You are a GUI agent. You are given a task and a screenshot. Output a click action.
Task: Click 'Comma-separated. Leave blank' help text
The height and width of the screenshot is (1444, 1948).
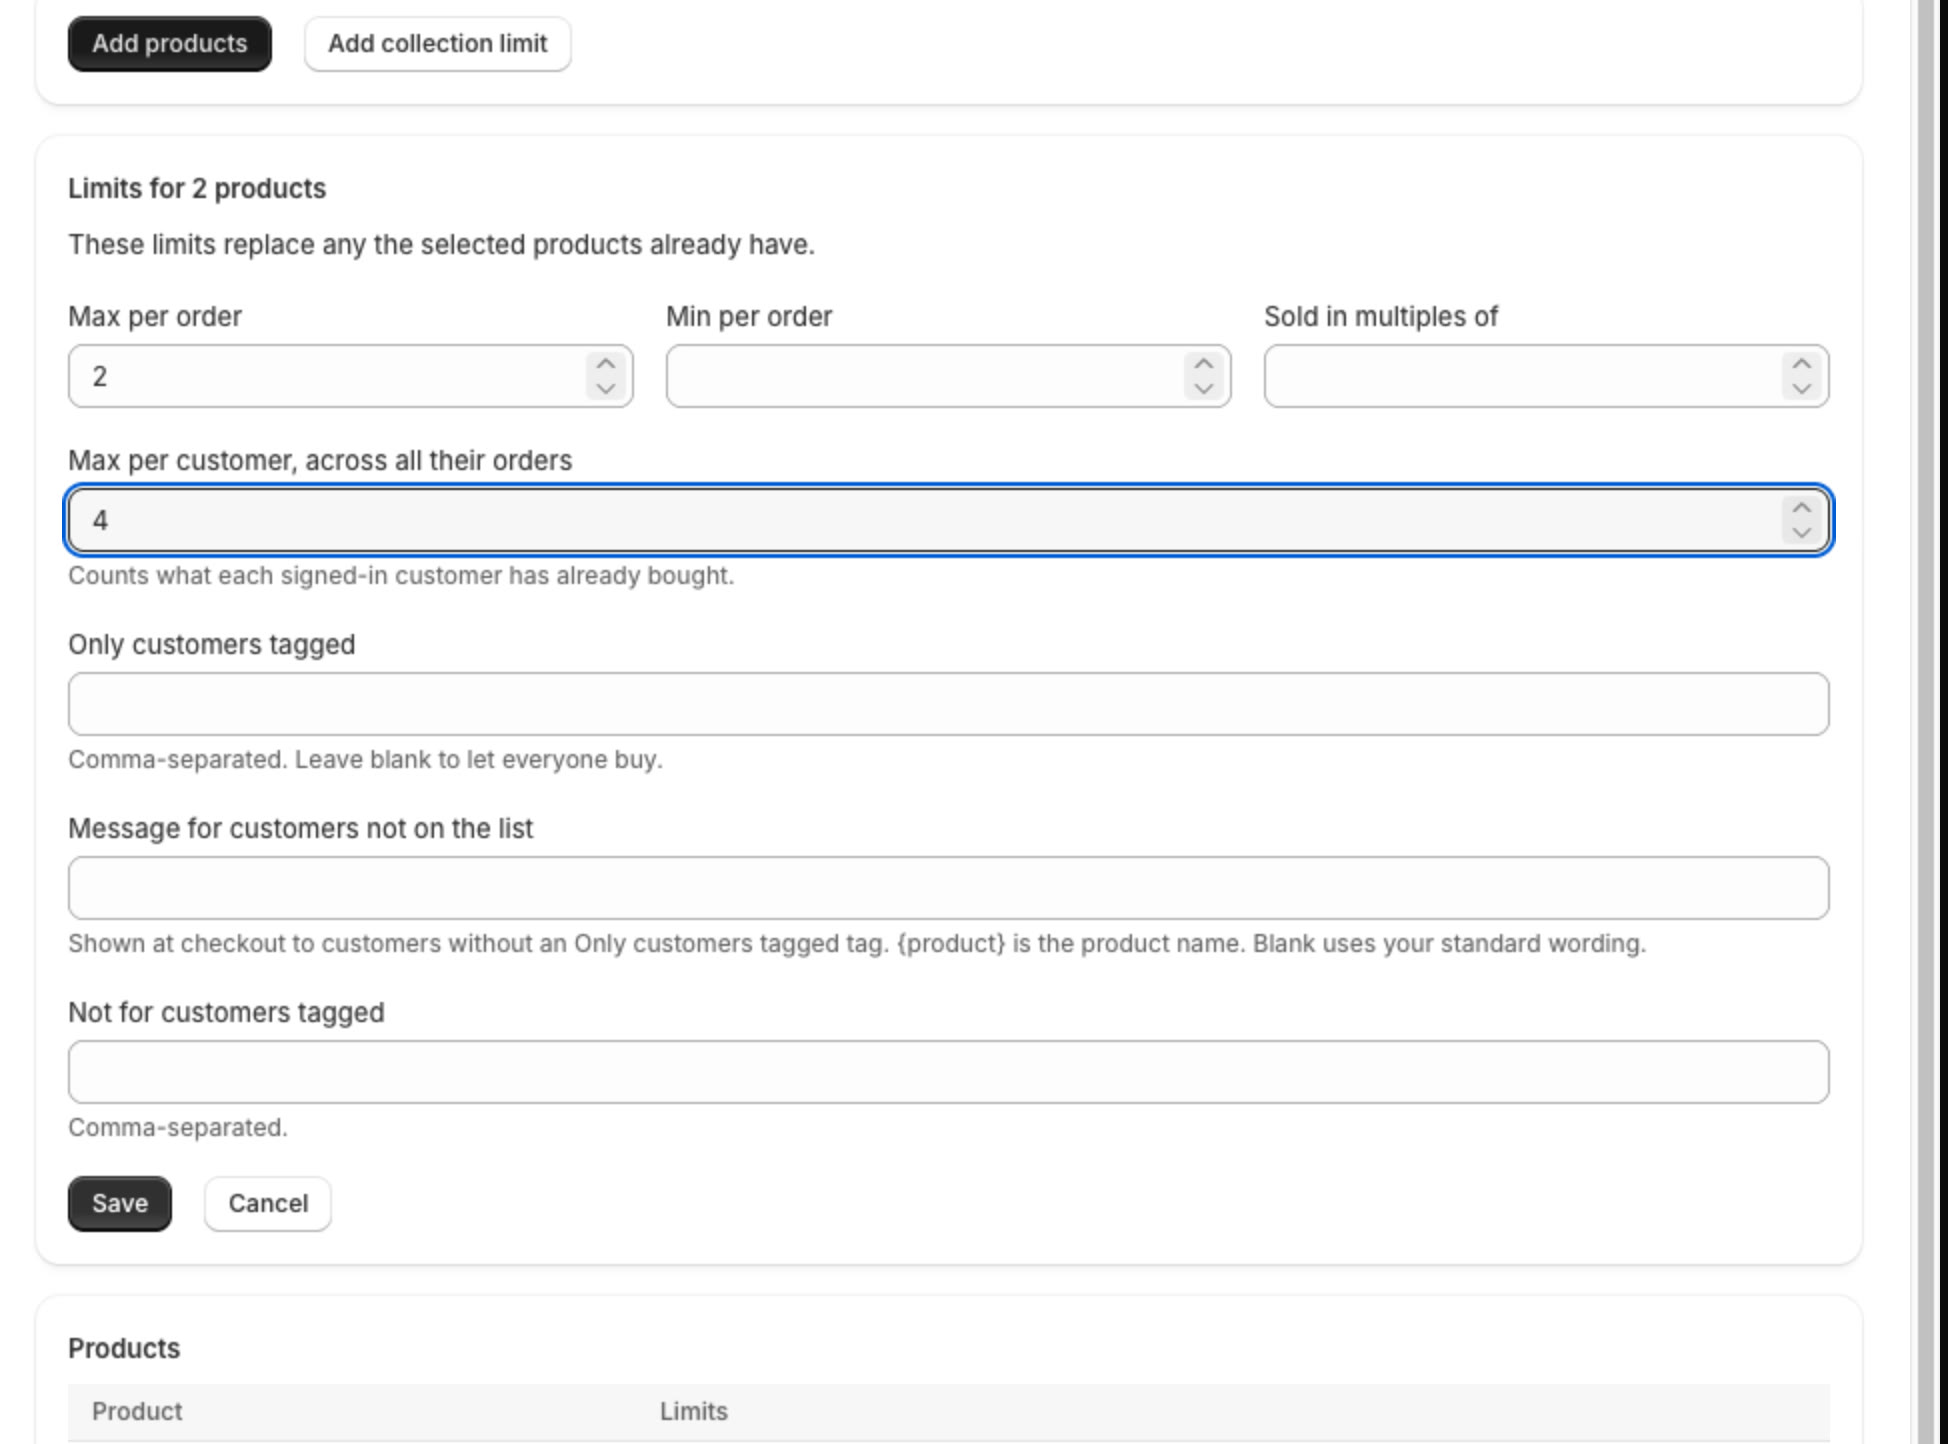coord(365,760)
